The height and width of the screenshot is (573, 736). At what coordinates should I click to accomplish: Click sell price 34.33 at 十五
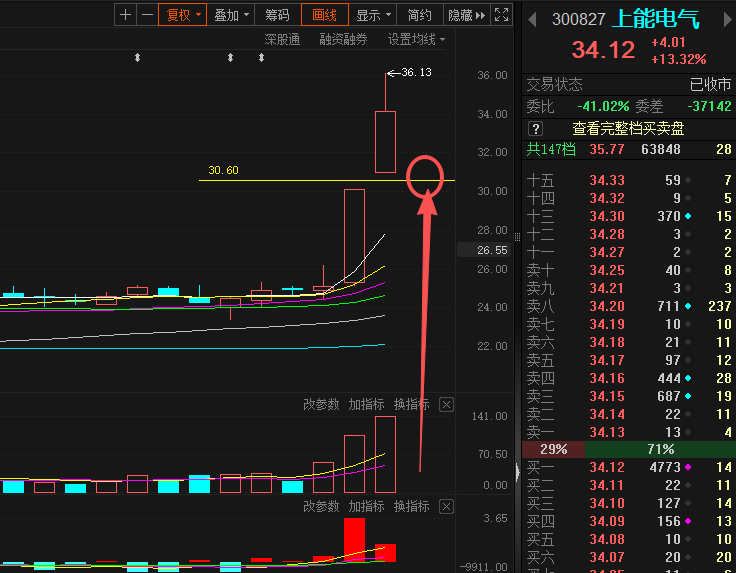607,180
